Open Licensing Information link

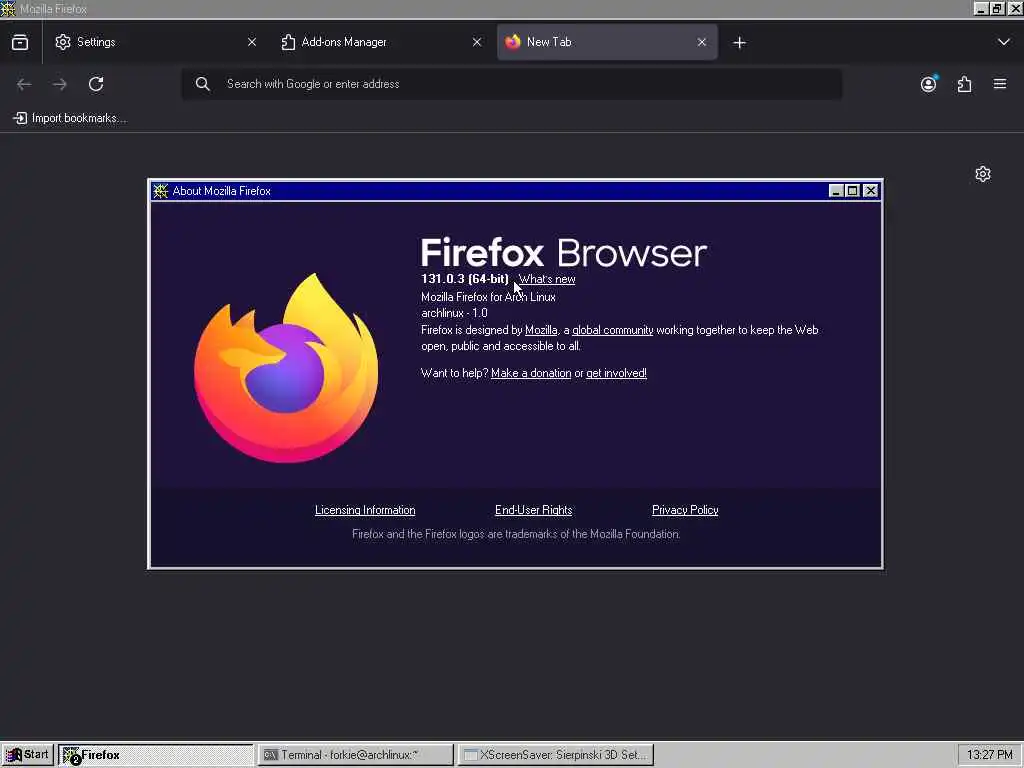click(365, 510)
